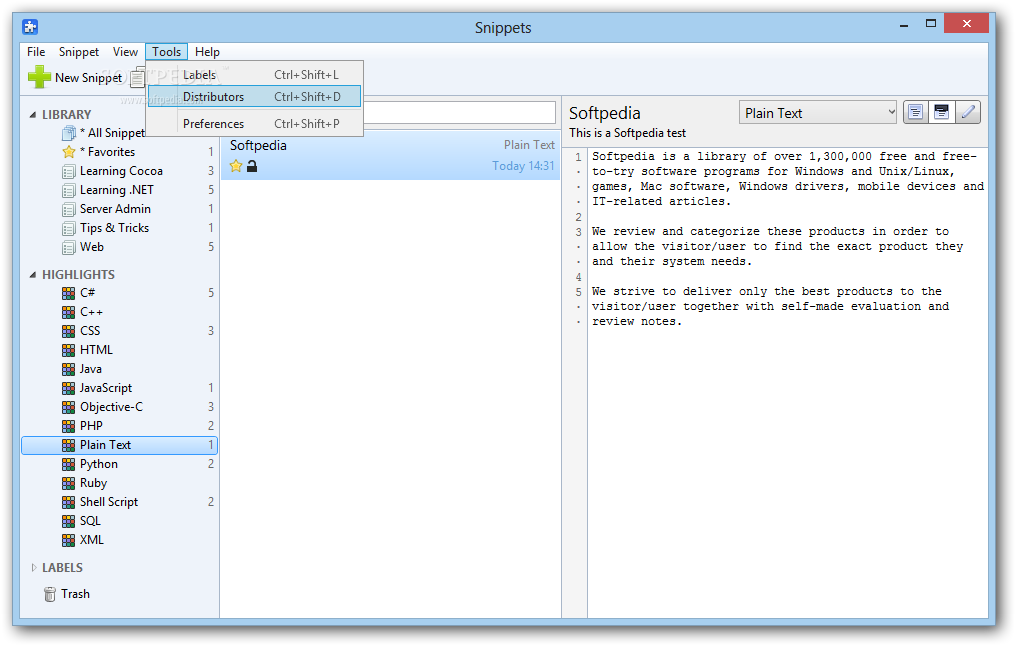The image size is (1016, 646).
Task: Open the Help menu
Action: (x=207, y=52)
